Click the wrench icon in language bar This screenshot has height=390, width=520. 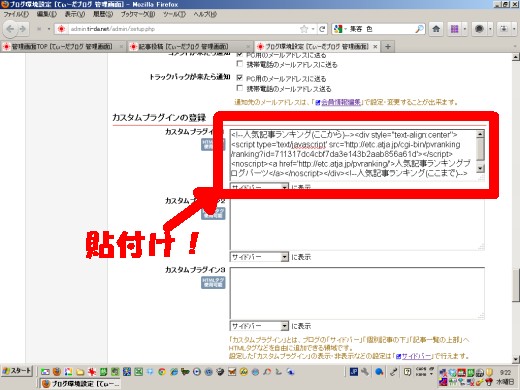pyautogui.click(x=365, y=372)
